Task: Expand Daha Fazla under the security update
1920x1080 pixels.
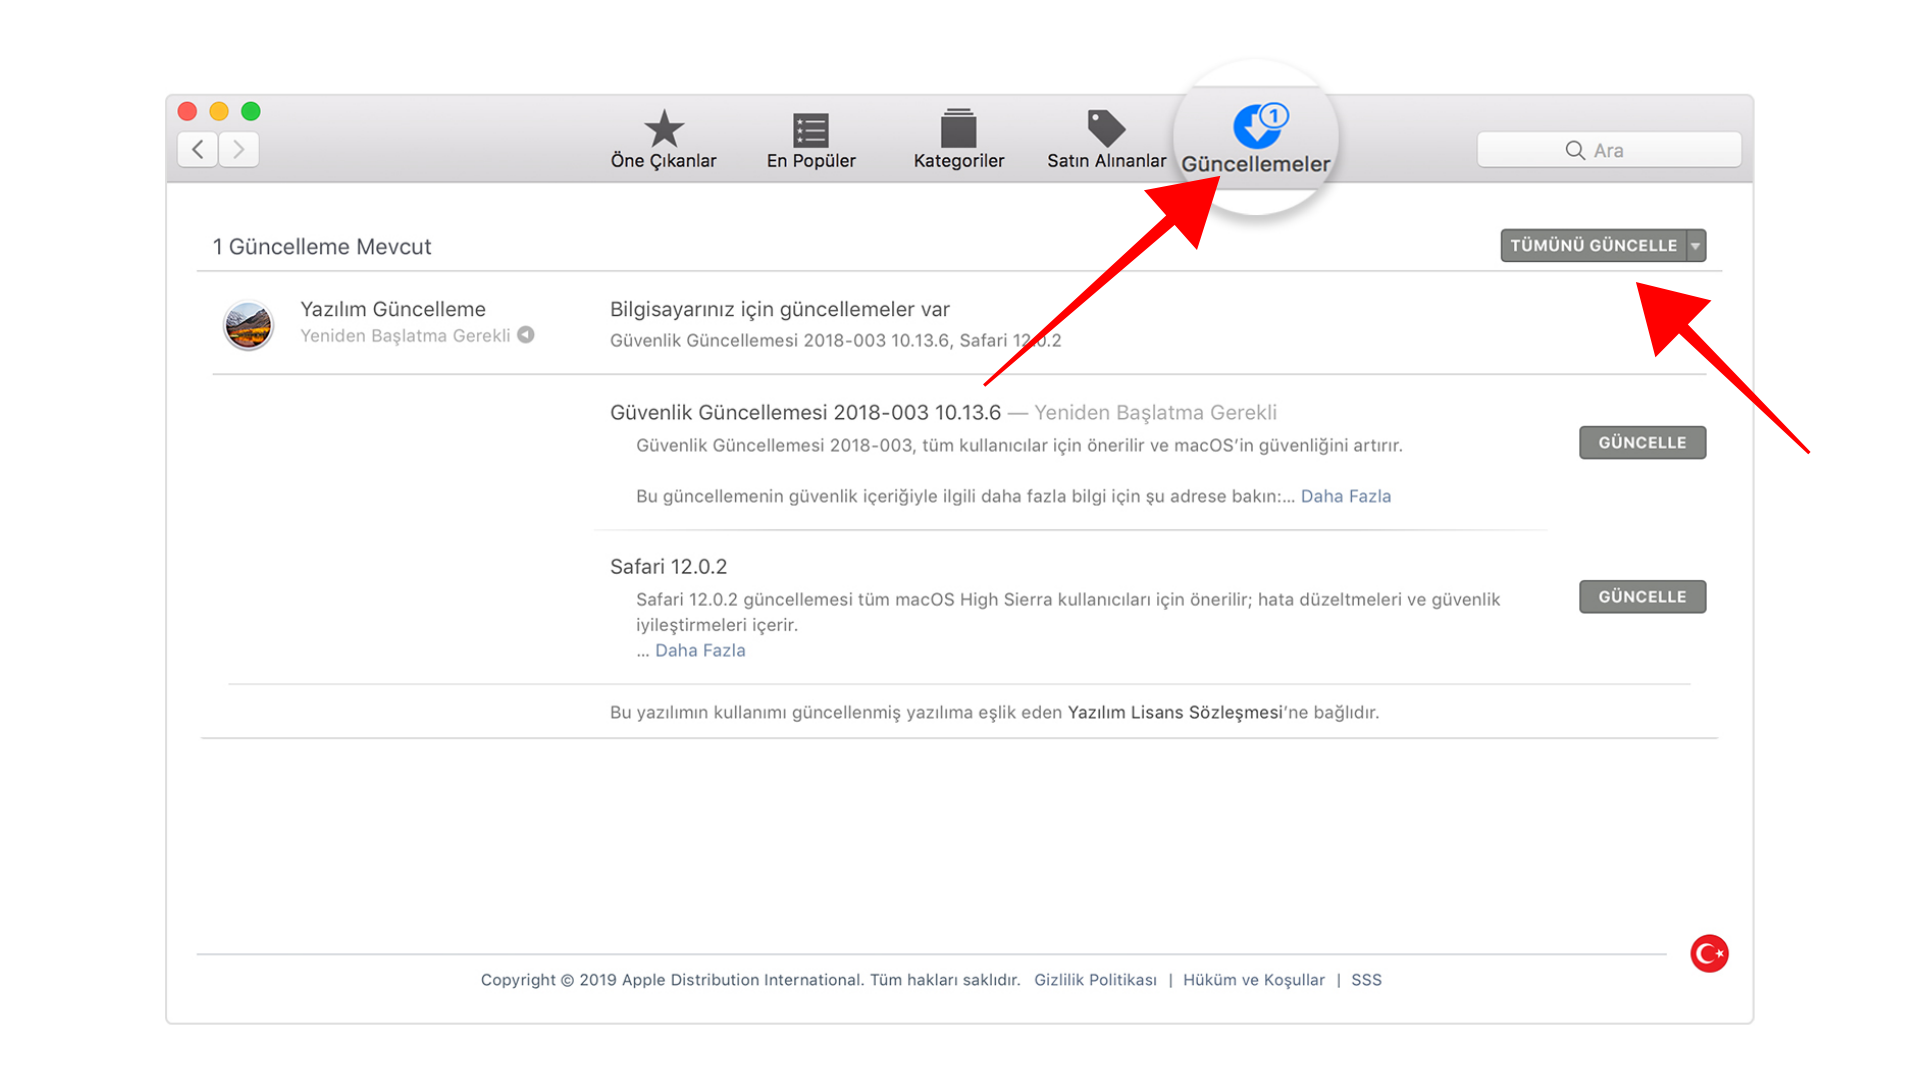Action: coord(1345,496)
